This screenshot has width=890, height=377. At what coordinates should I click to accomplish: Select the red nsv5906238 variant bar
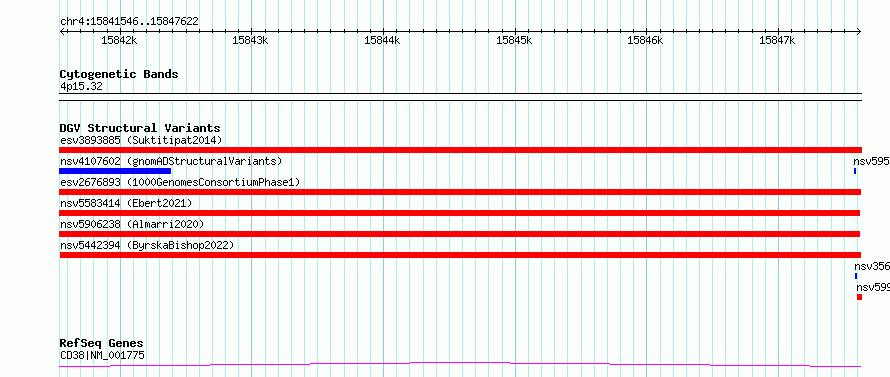pos(460,234)
